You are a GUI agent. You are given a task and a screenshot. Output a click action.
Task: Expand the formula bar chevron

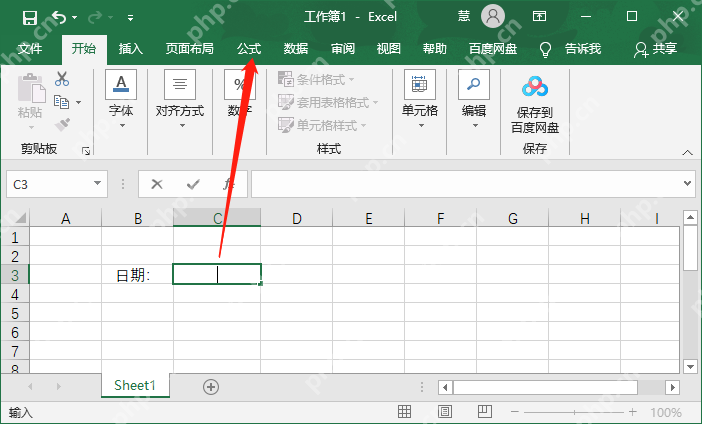(x=688, y=183)
